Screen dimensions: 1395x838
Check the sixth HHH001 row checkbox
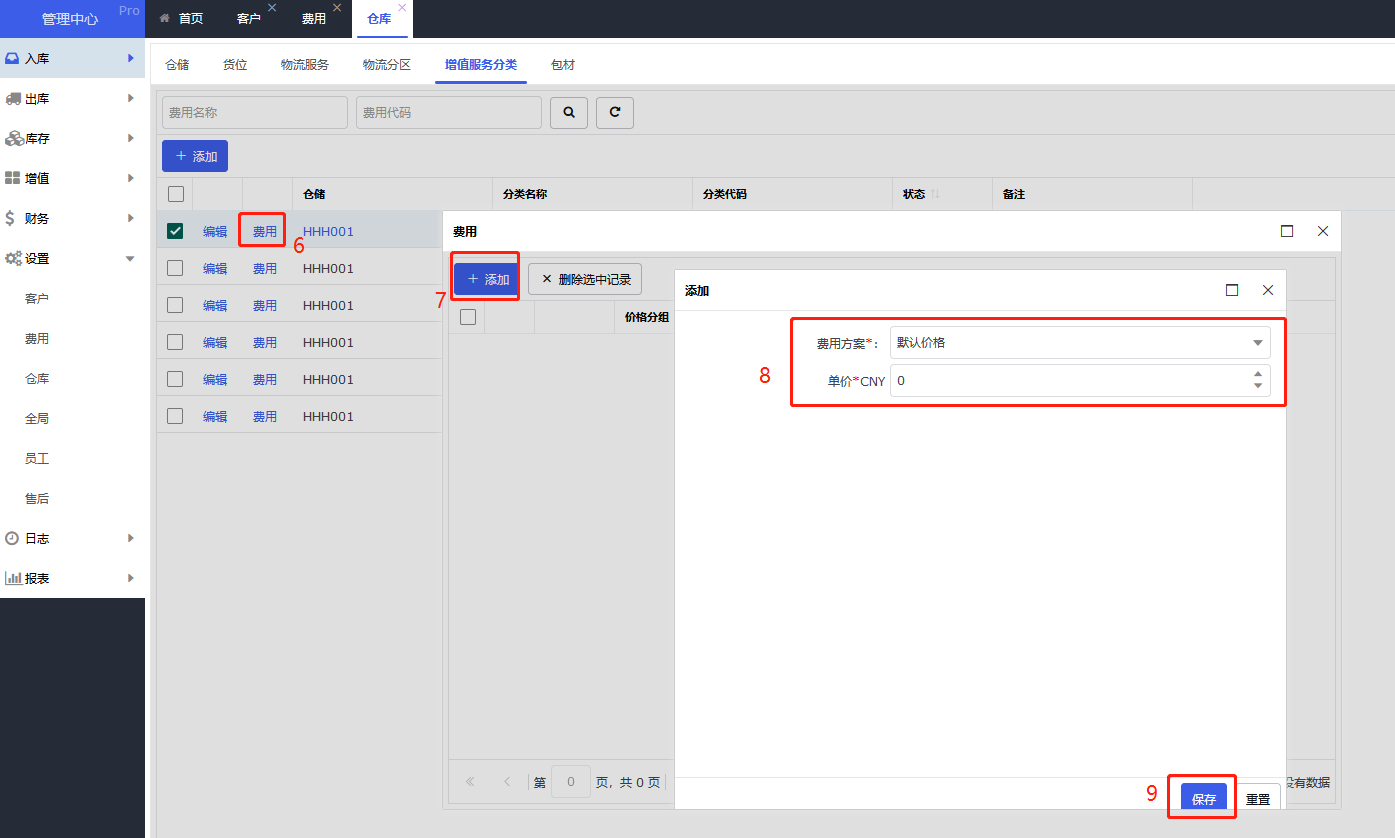coord(175,416)
